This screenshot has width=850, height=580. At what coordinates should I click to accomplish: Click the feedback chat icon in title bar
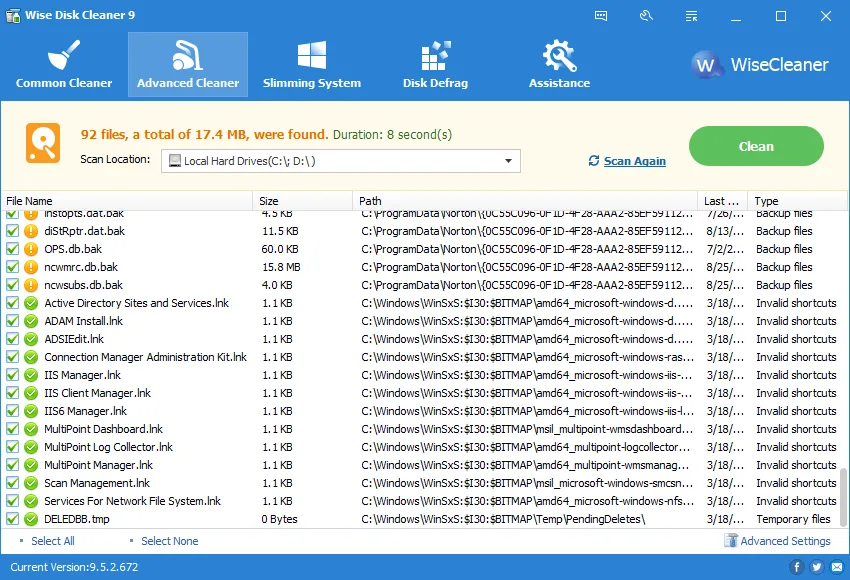coord(601,16)
